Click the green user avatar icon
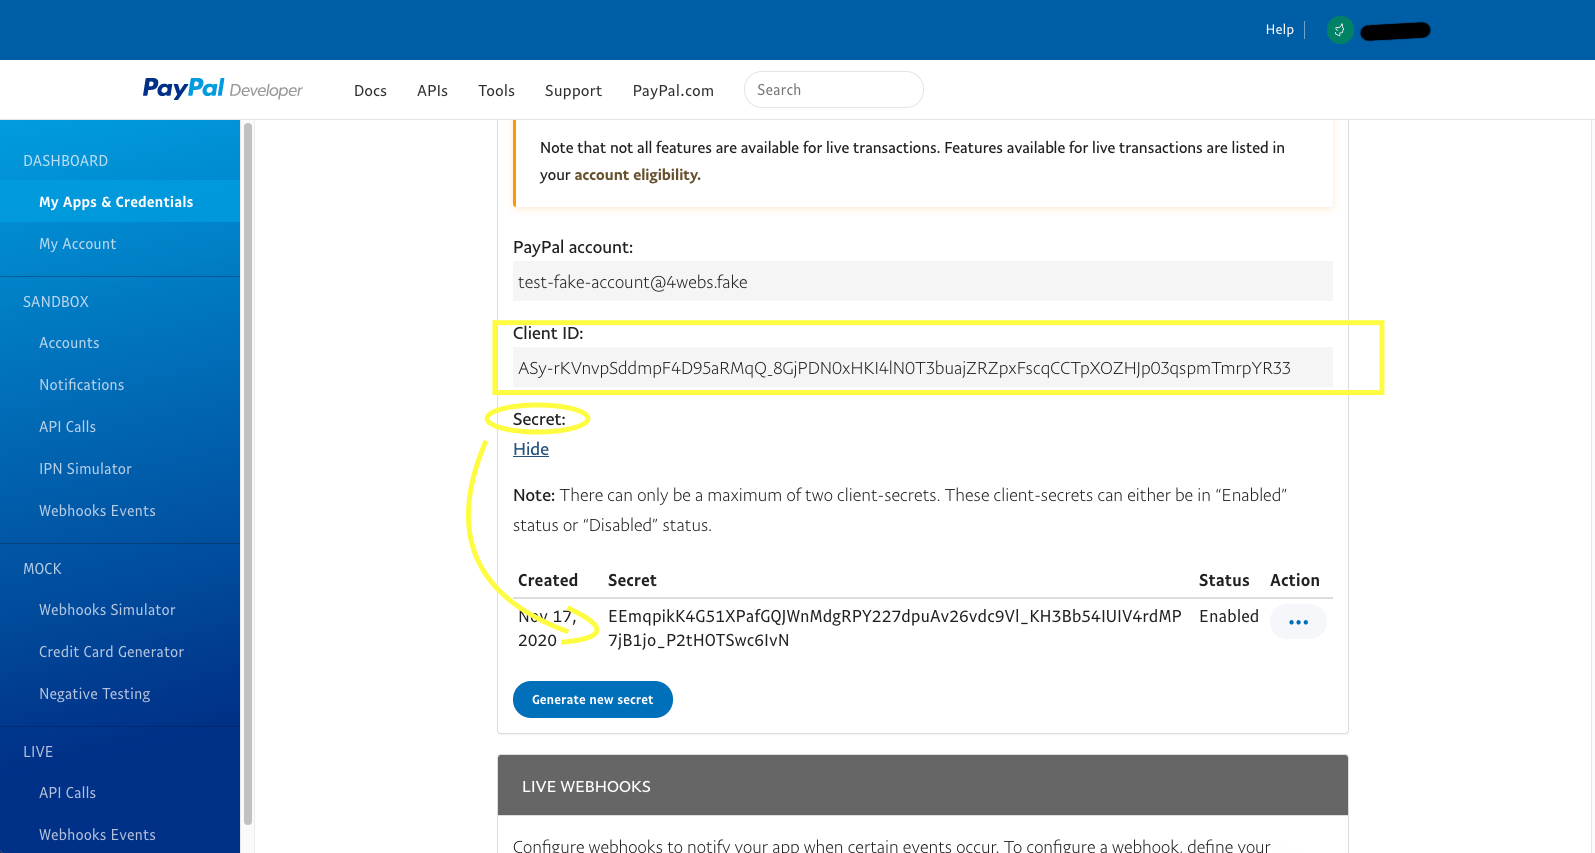This screenshot has width=1595, height=853. tap(1340, 30)
